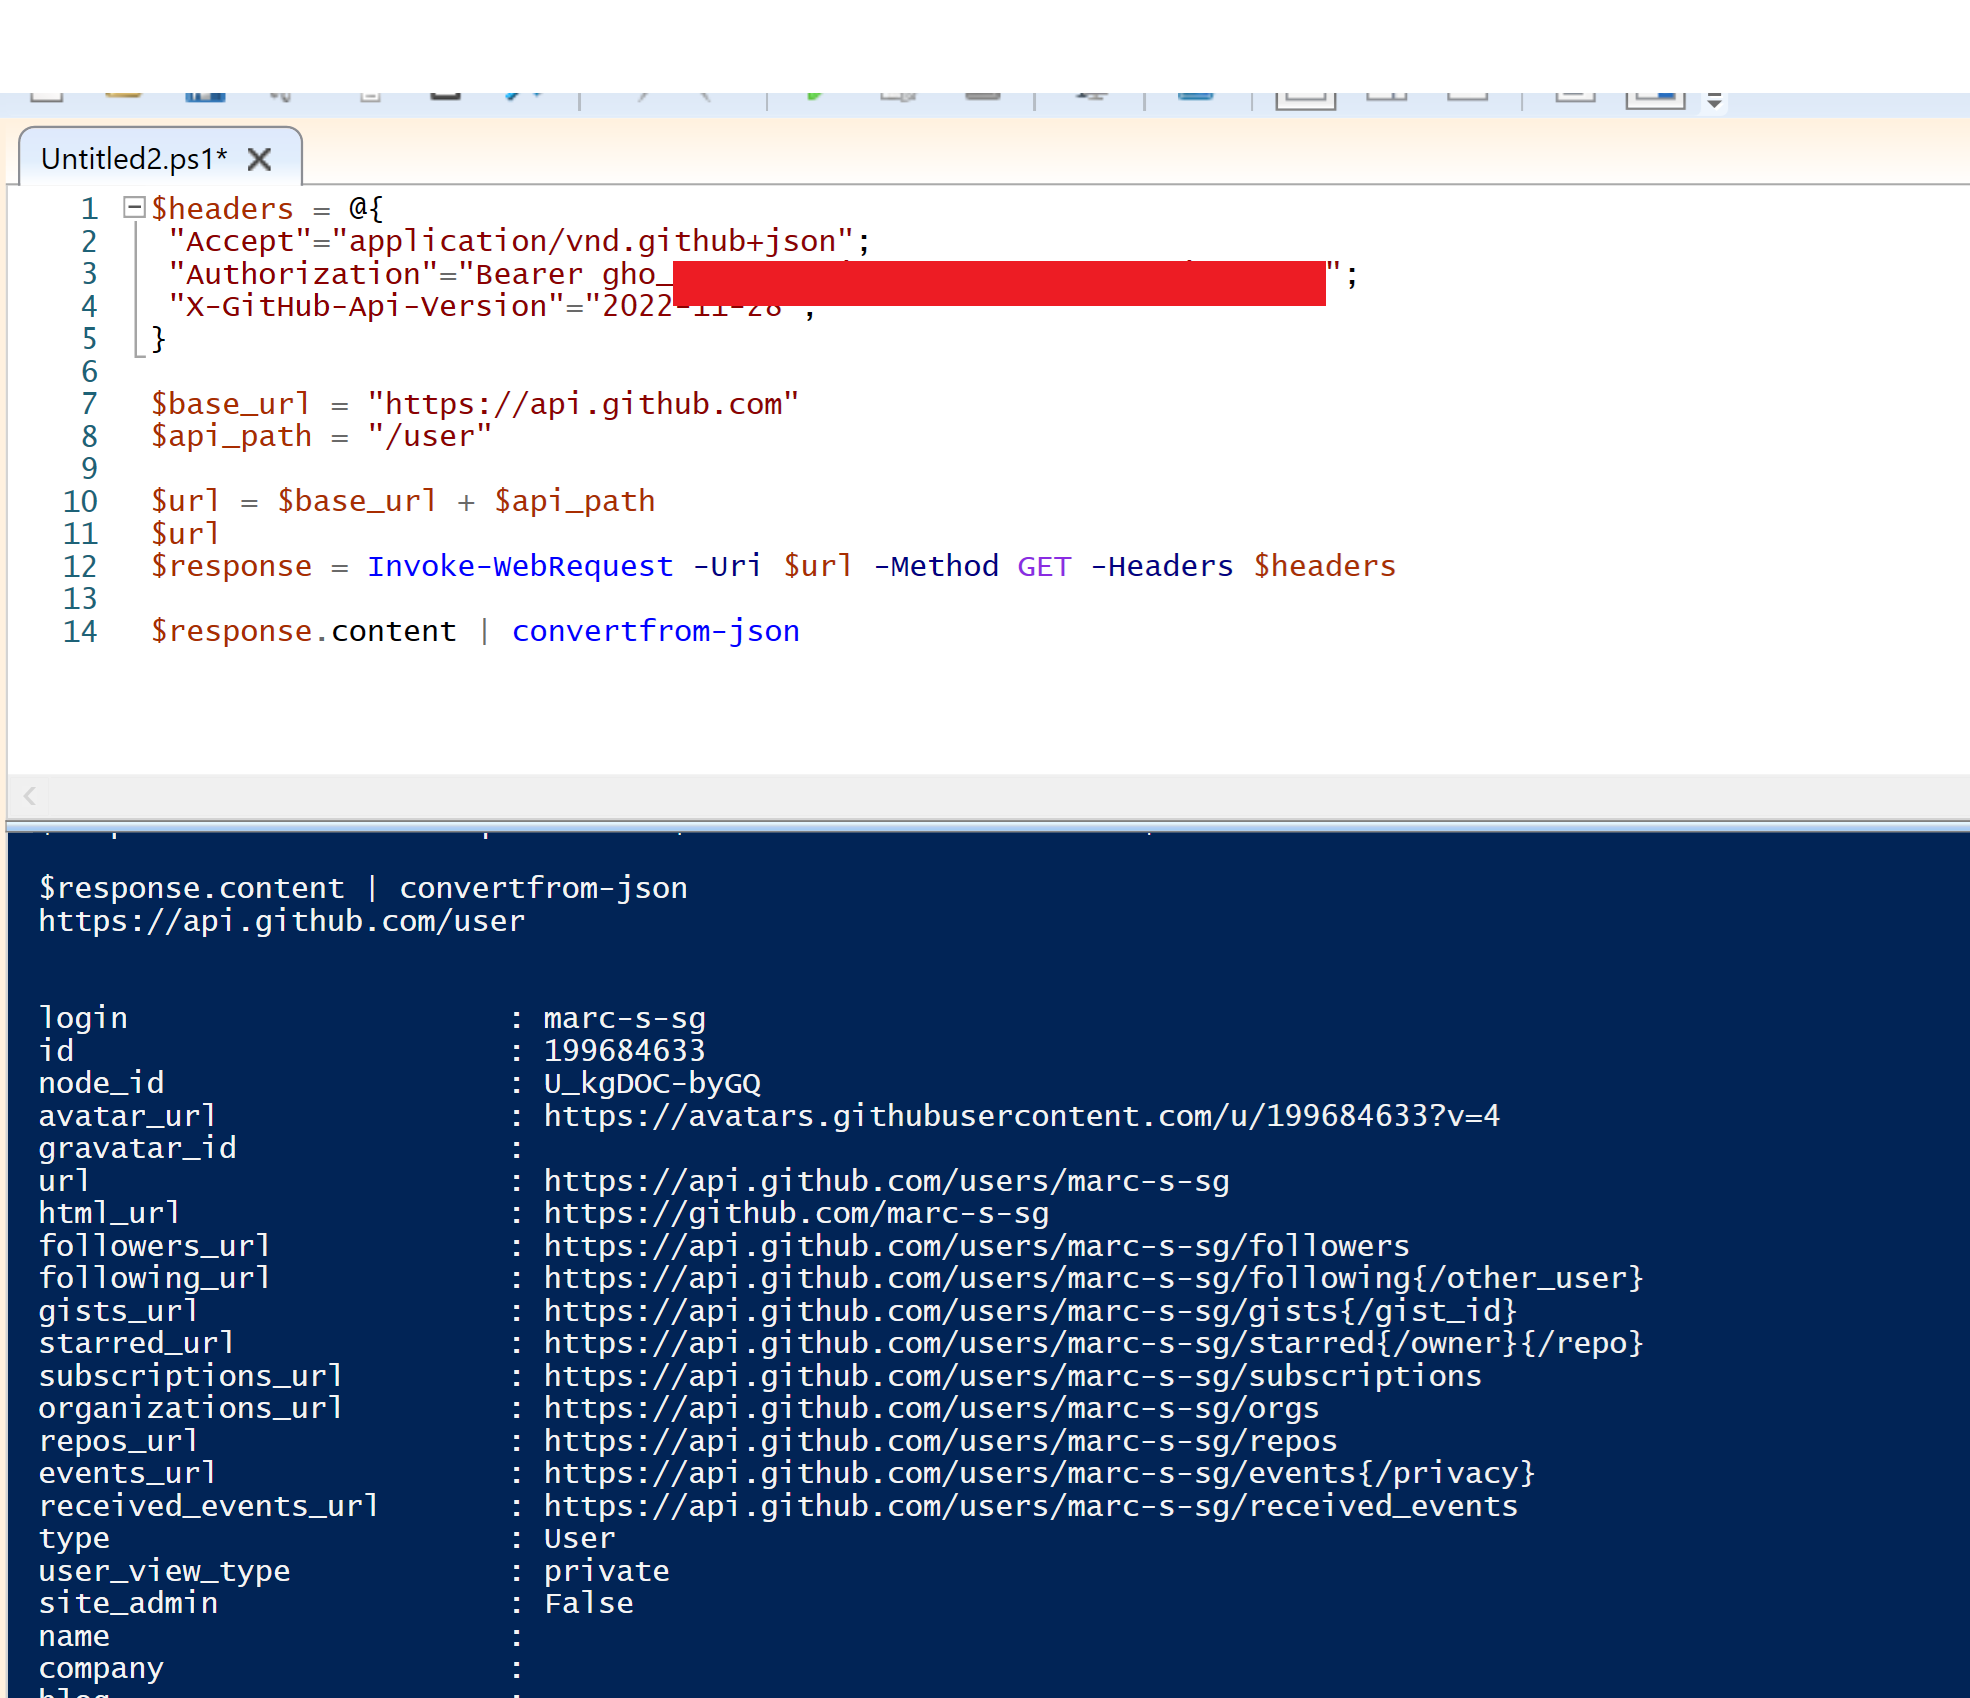Click the Run Selection toolbar icon
Viewport: 1970px width, 1698px height.
[898, 96]
